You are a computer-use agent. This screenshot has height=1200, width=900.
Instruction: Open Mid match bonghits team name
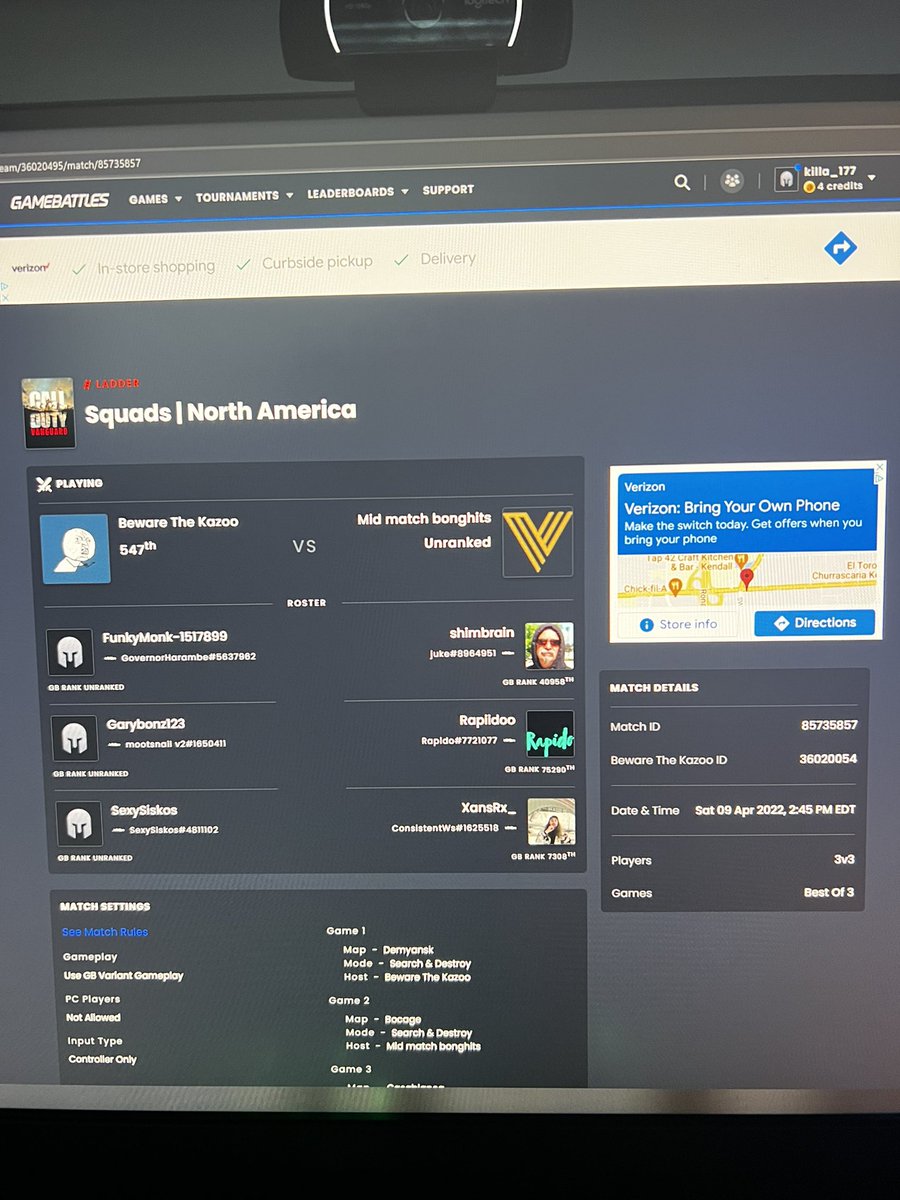click(424, 519)
